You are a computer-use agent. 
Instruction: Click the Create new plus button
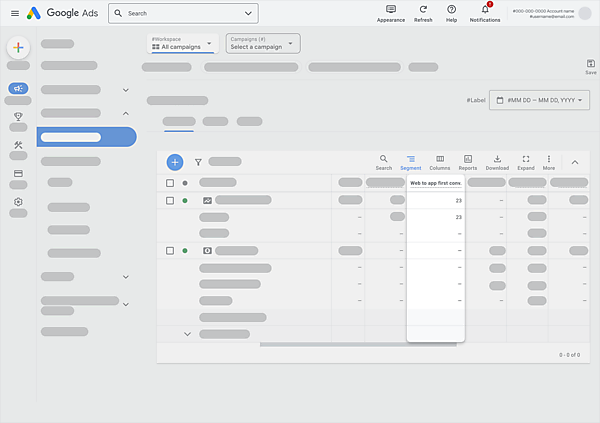point(18,47)
